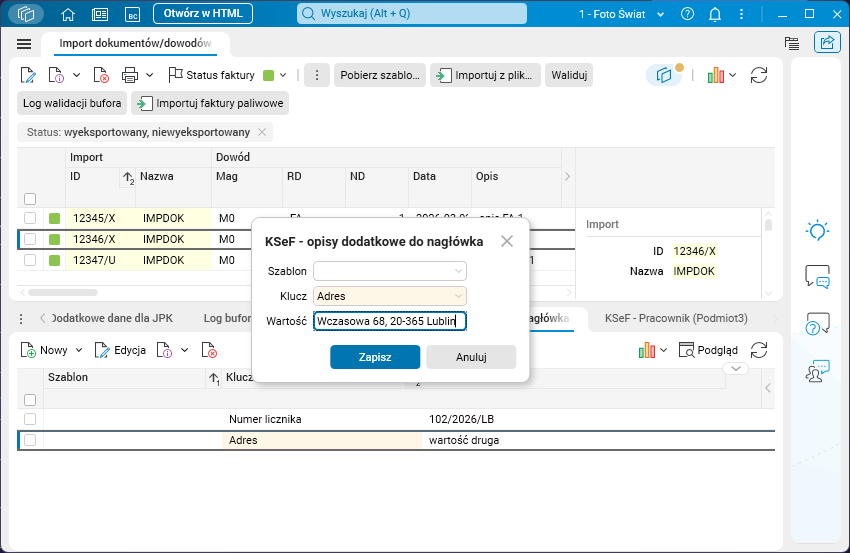Viewport: 850px width, 553px height.
Task: Switch to KSeF - Pracownik (Podmiot3) tab
Action: [676, 318]
